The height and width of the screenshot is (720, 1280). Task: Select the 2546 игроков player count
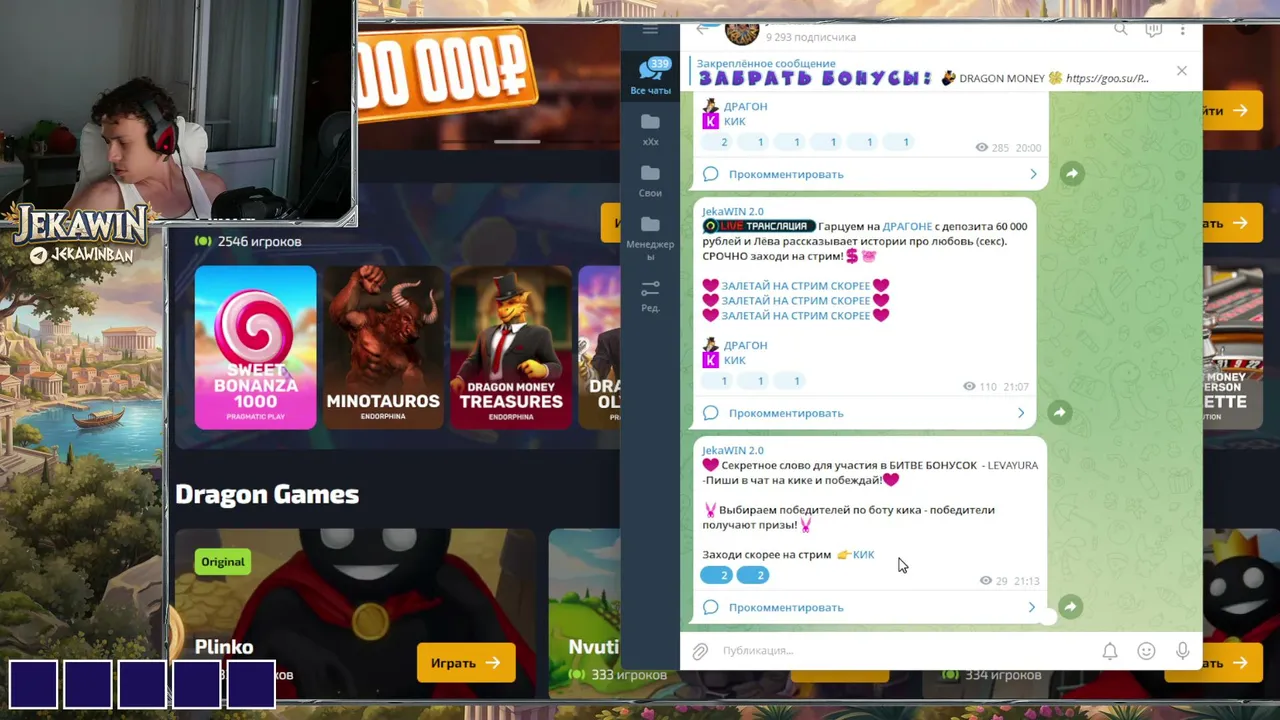(x=248, y=241)
